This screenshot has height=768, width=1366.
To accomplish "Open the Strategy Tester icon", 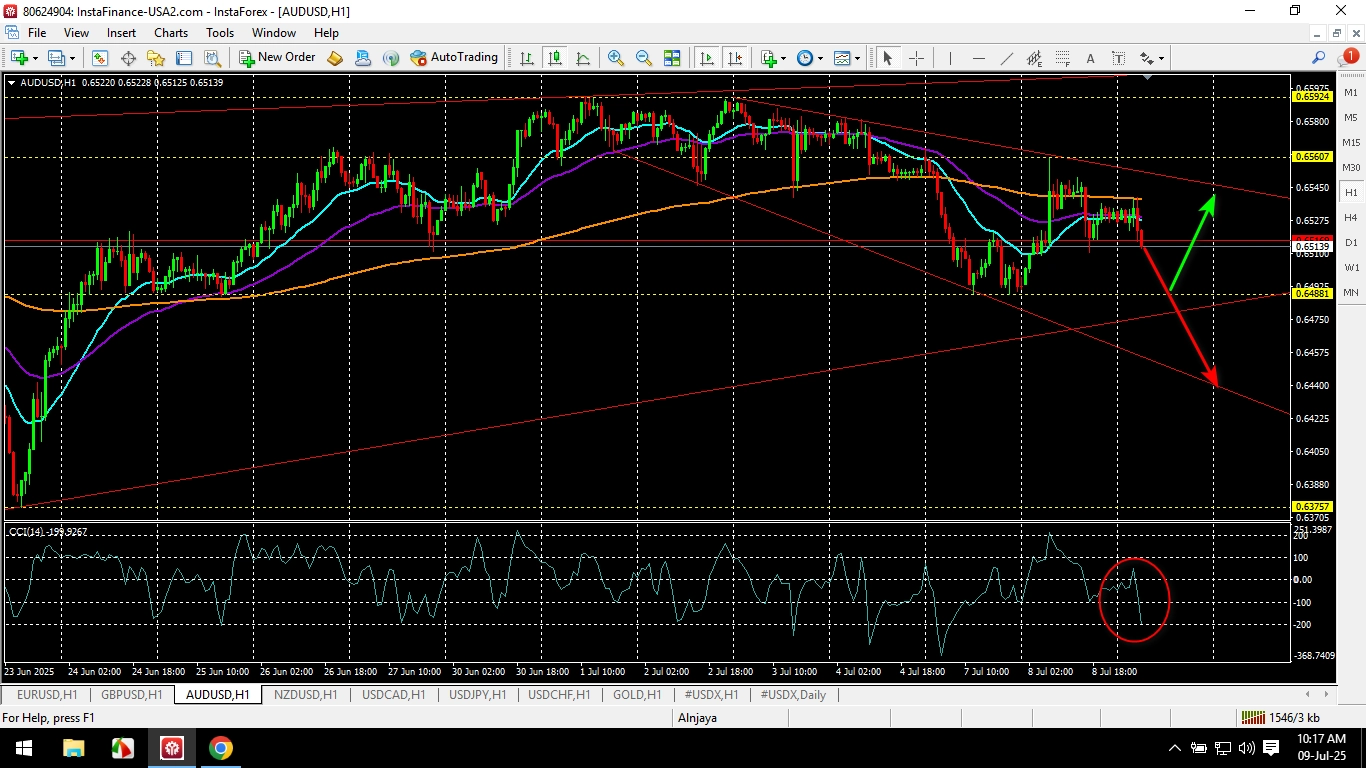I will (212, 58).
